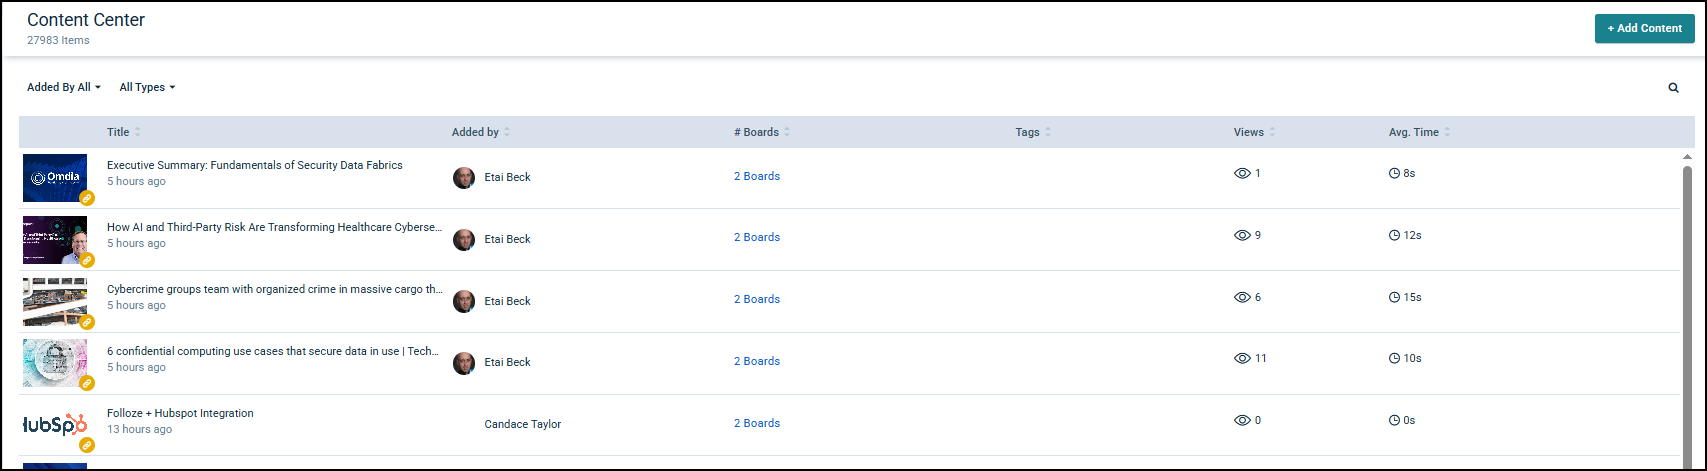
Task: Open 2 Boards link for Folloze Hubspot Integration
Action: tap(756, 424)
